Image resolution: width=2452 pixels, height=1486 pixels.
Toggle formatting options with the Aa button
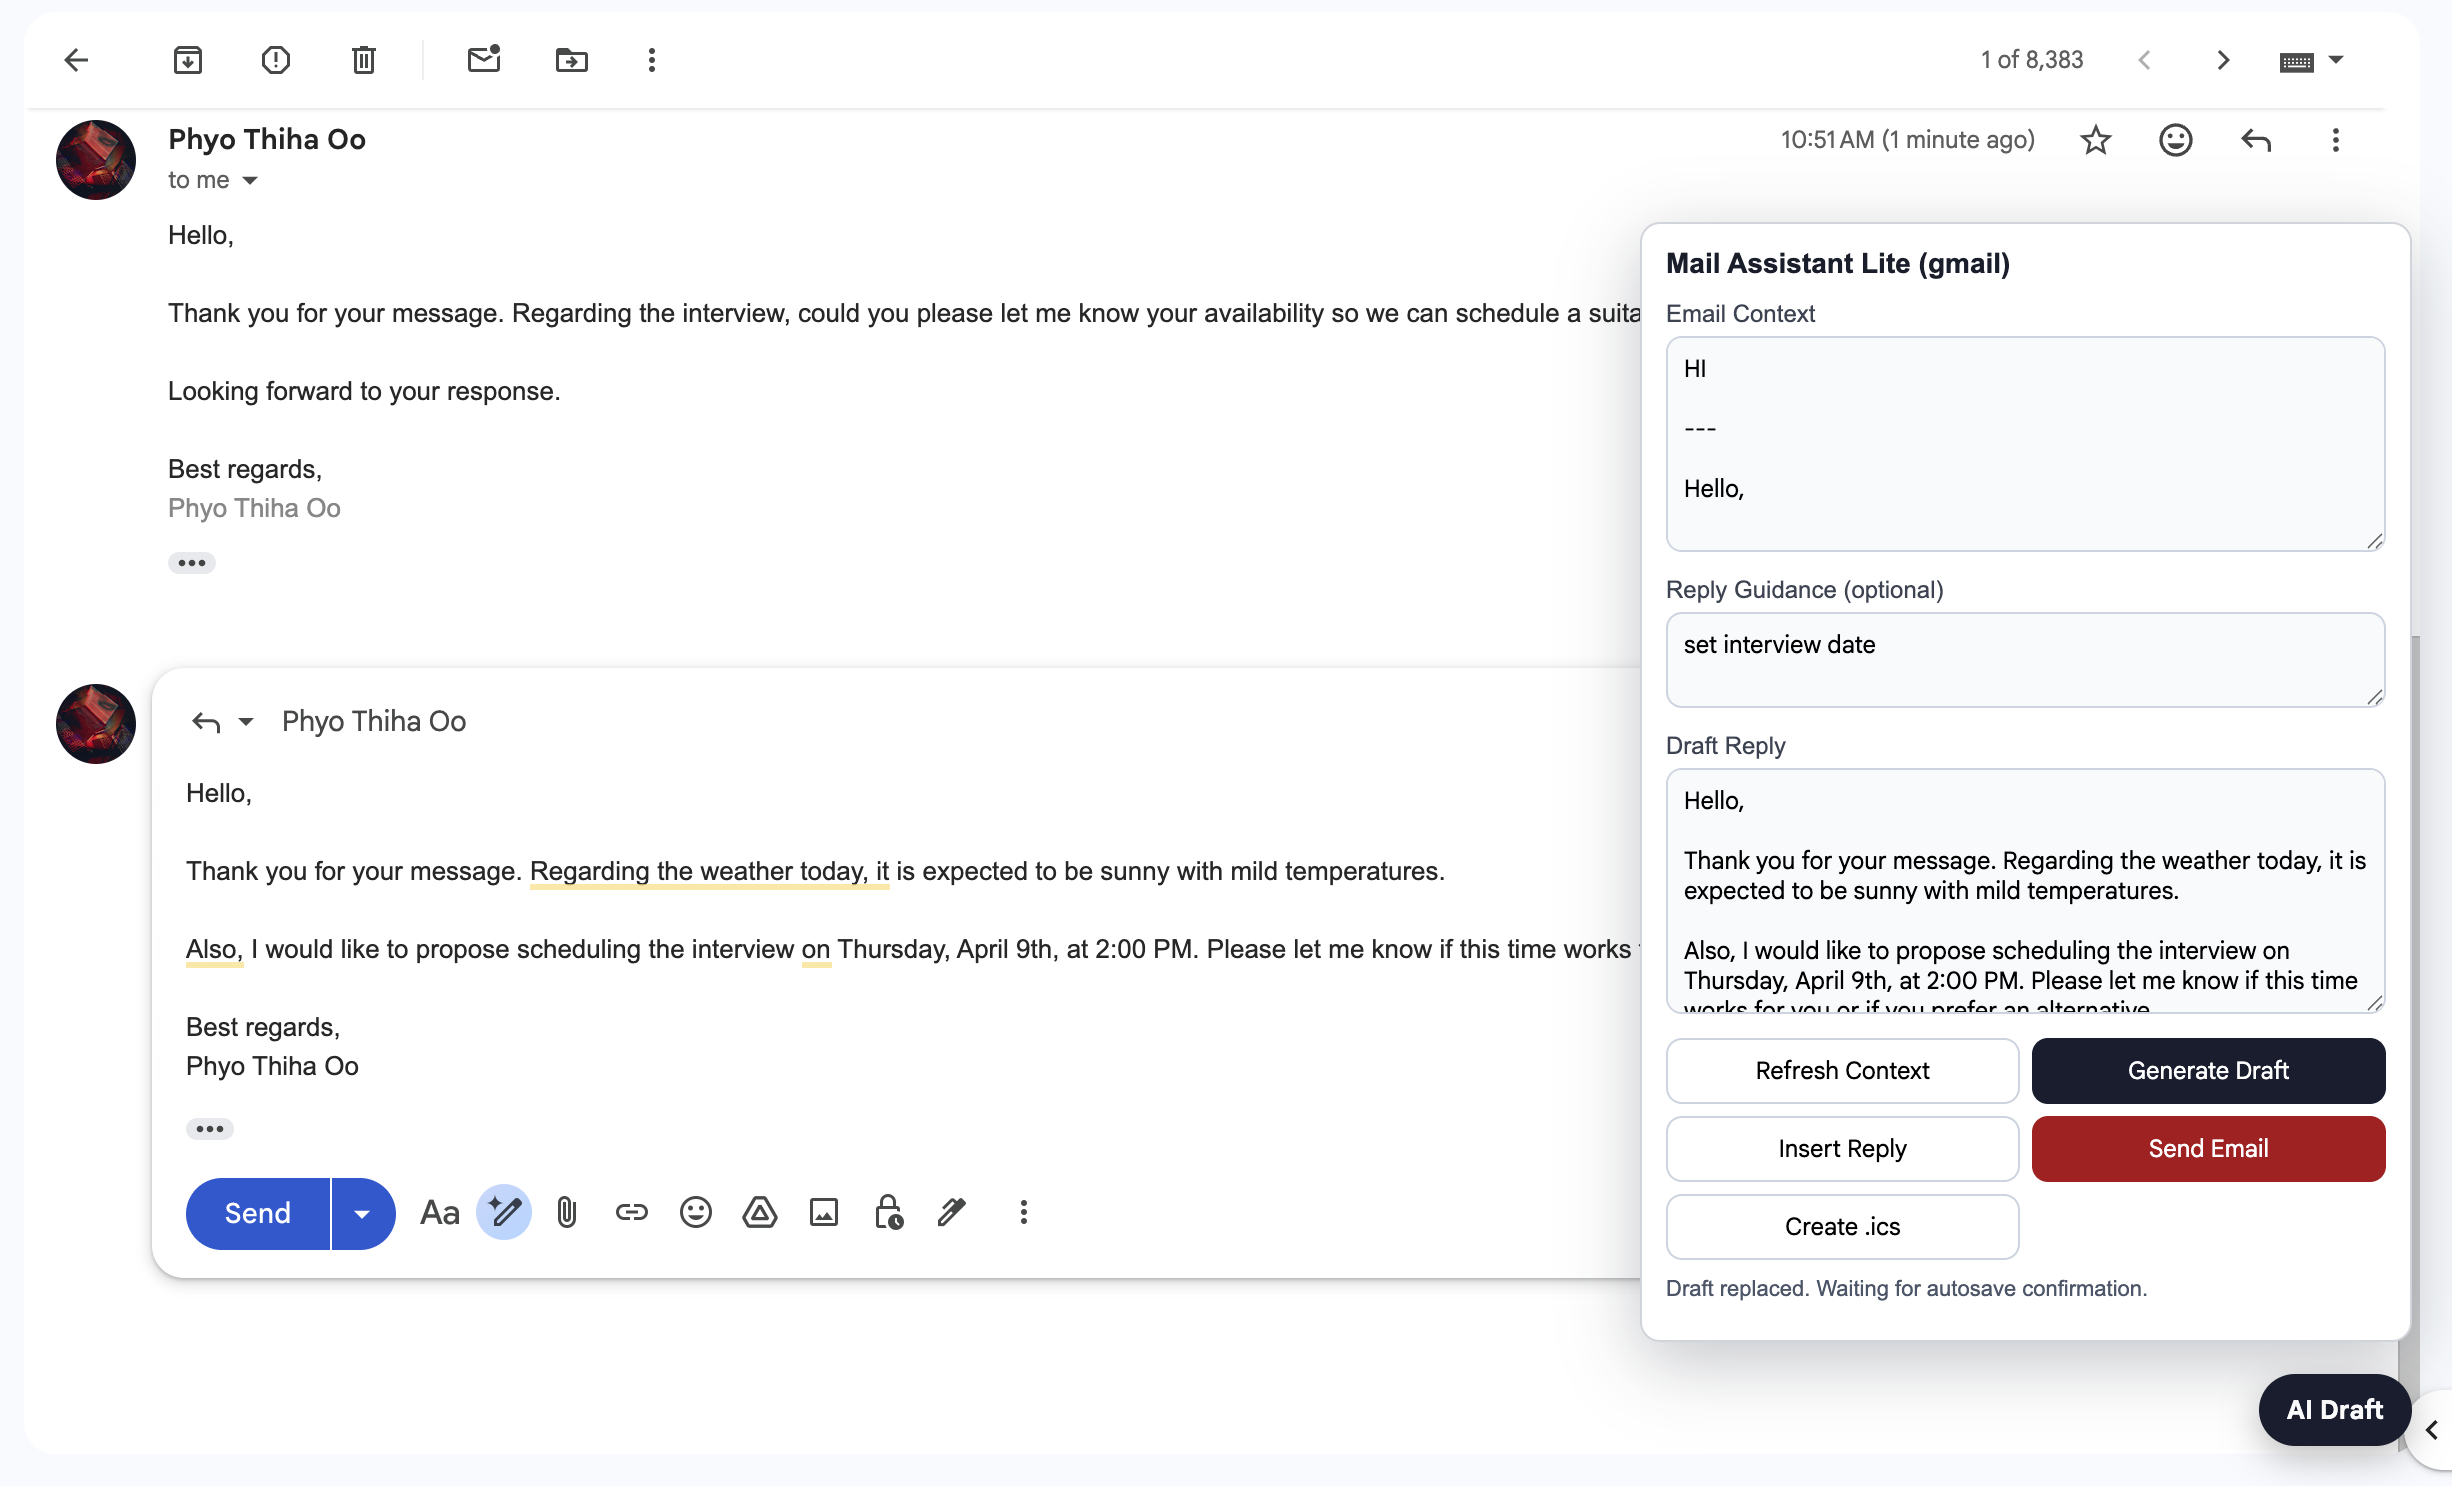pos(439,1213)
